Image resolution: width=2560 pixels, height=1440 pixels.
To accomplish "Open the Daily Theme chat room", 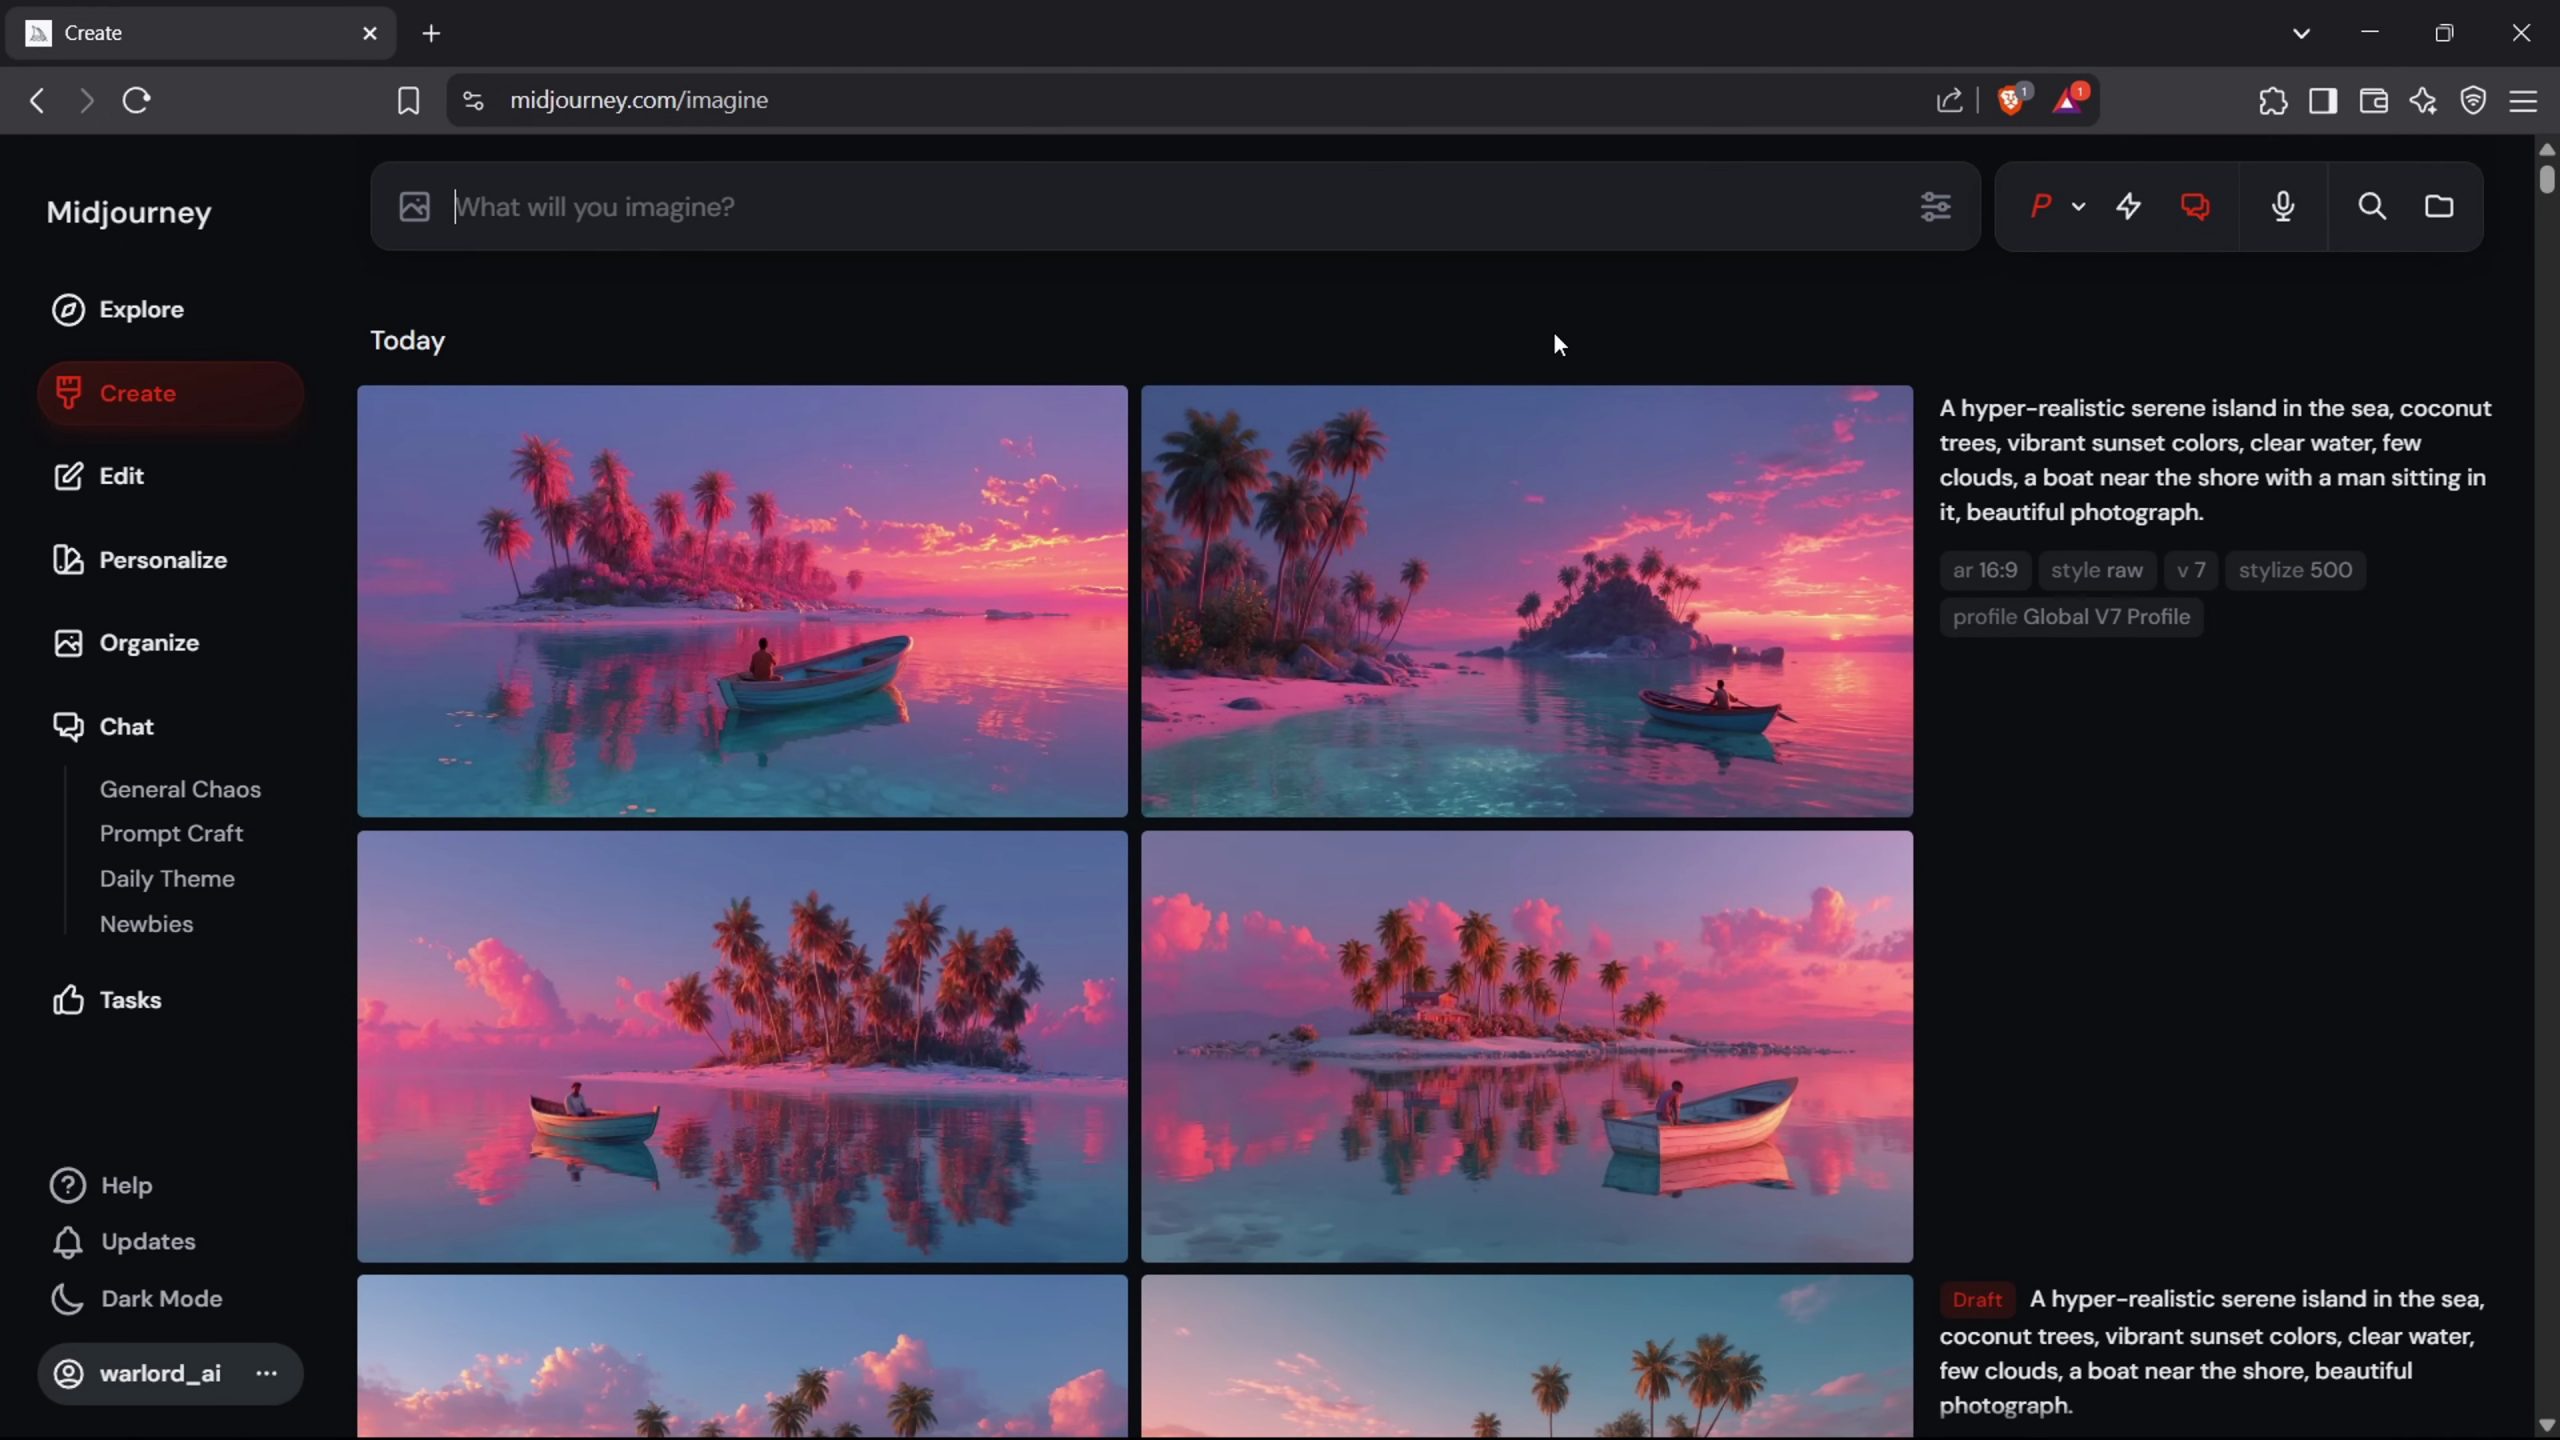I will pos(167,879).
